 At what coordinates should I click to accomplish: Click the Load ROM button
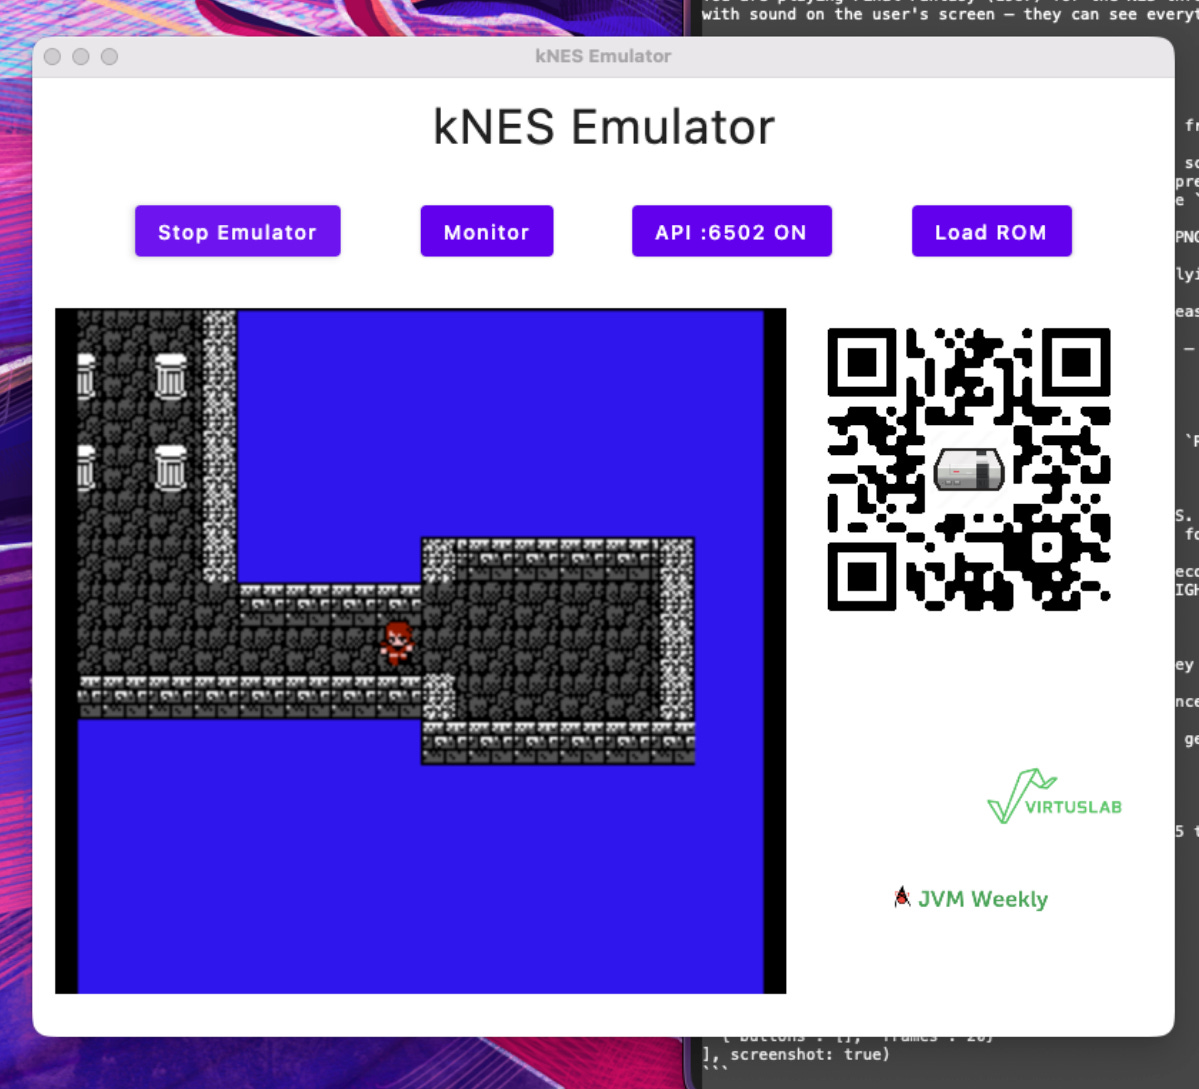(x=991, y=231)
